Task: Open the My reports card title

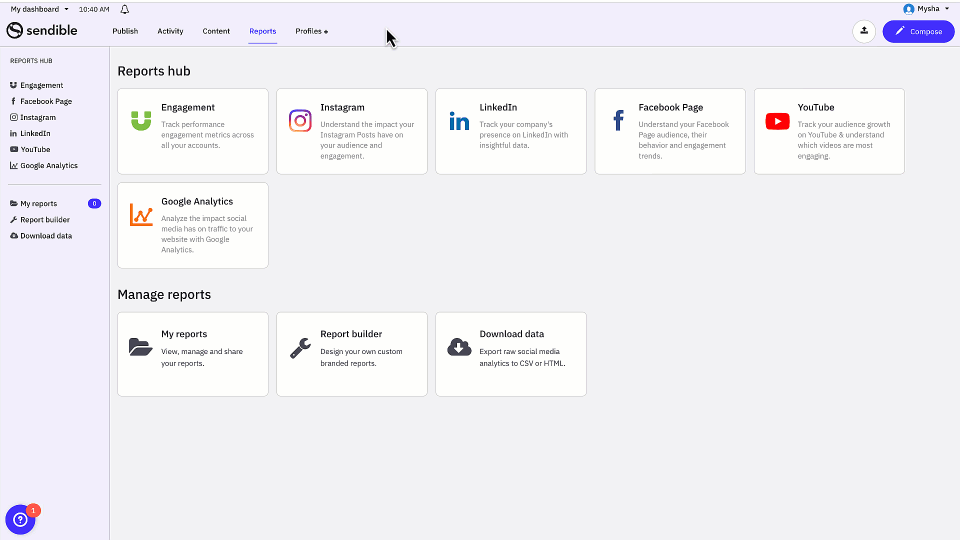Action: (184, 334)
